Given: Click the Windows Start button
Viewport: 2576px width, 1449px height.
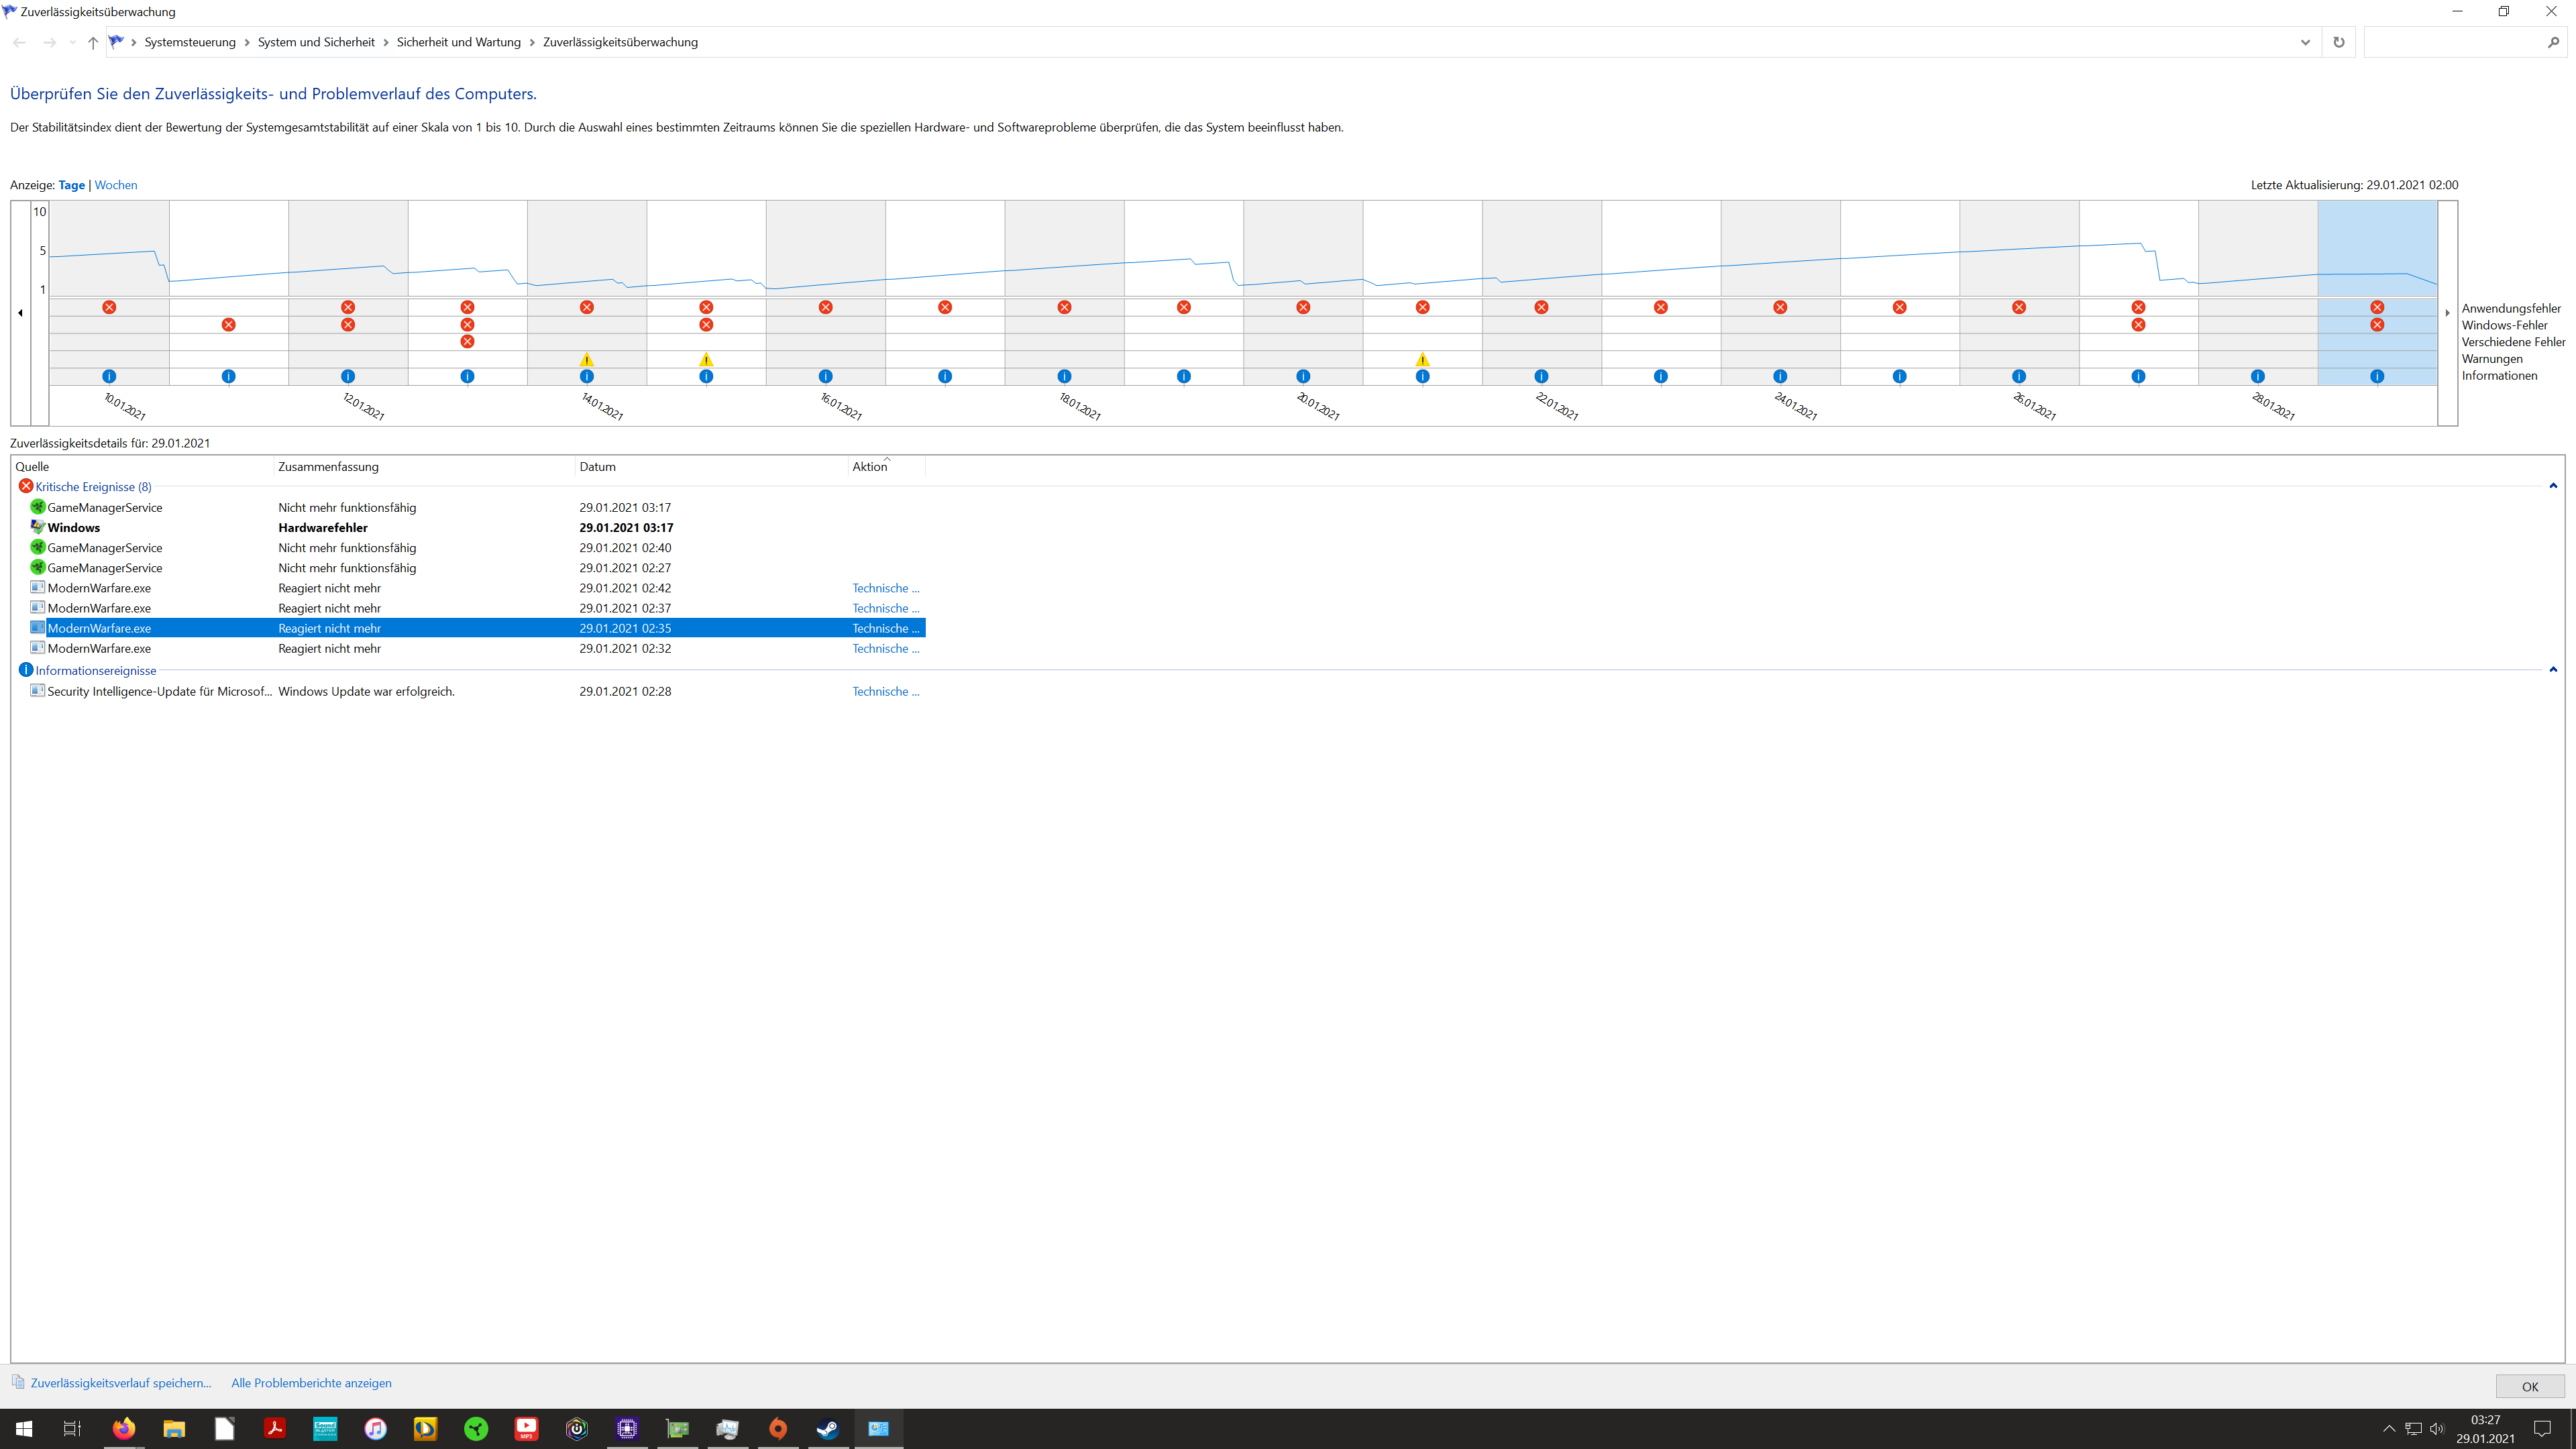Looking at the screenshot, I should (24, 1428).
